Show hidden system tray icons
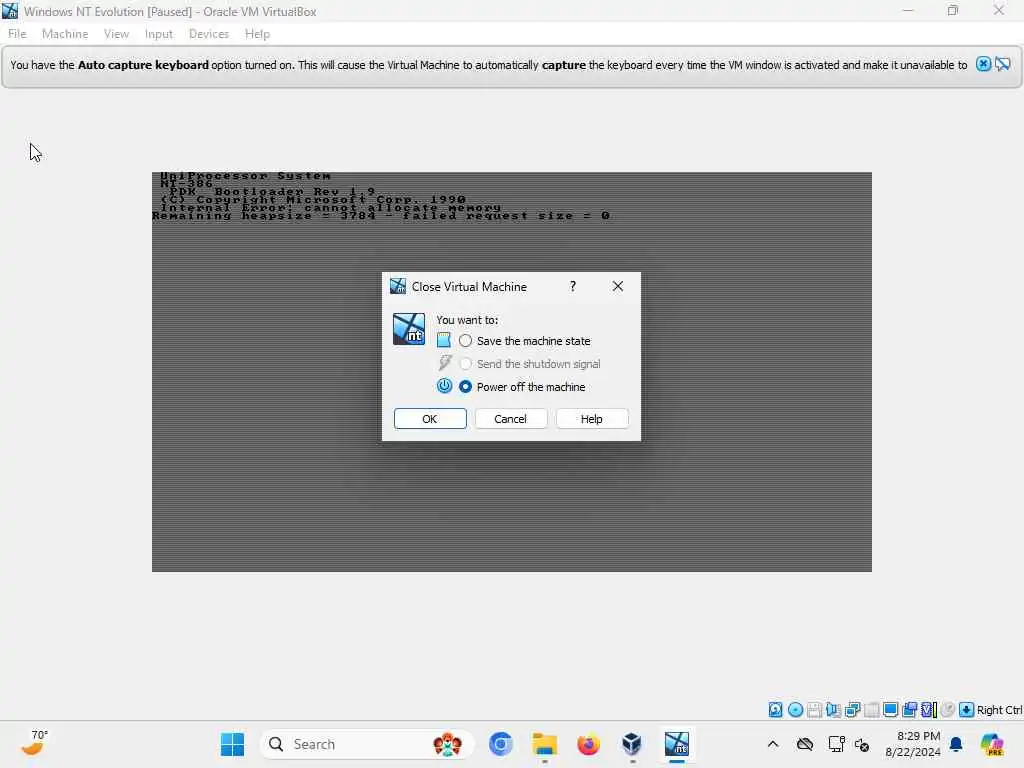The image size is (1024, 768). coord(773,744)
